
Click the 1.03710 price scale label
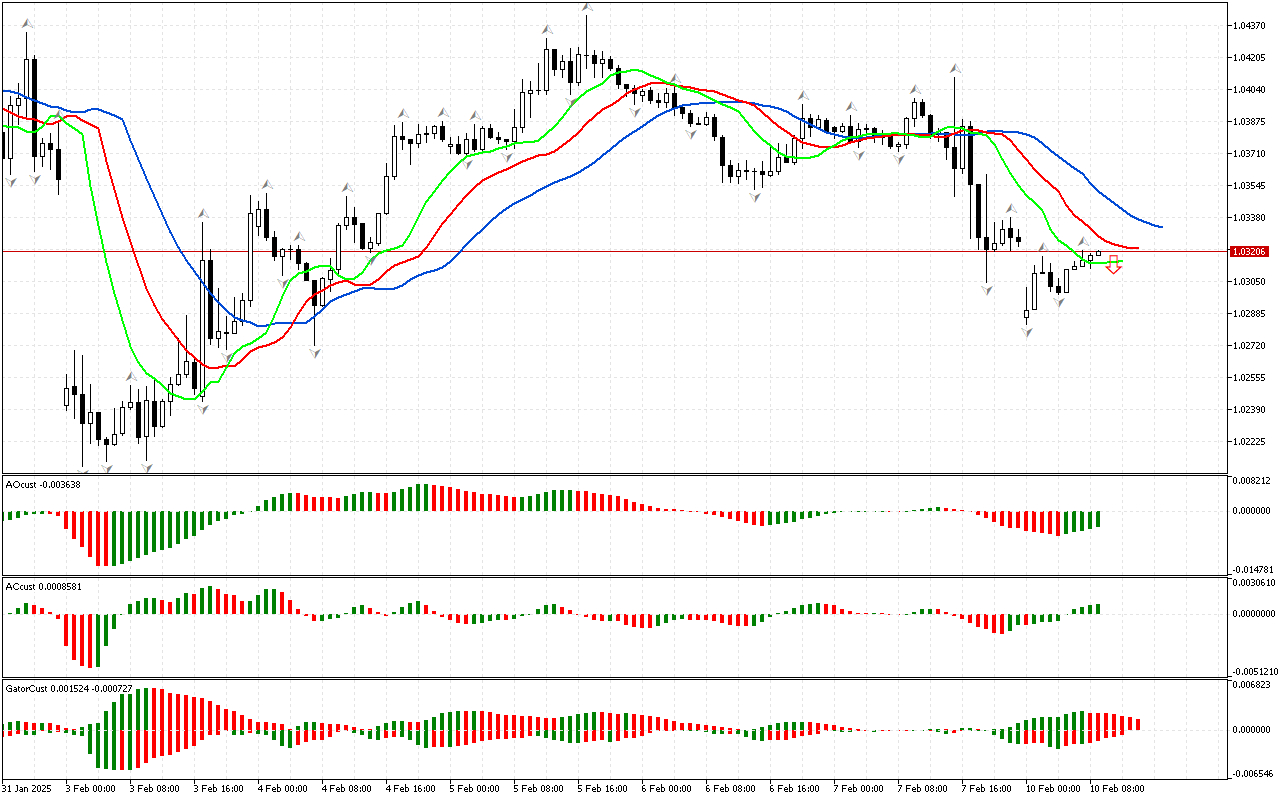1251,153
